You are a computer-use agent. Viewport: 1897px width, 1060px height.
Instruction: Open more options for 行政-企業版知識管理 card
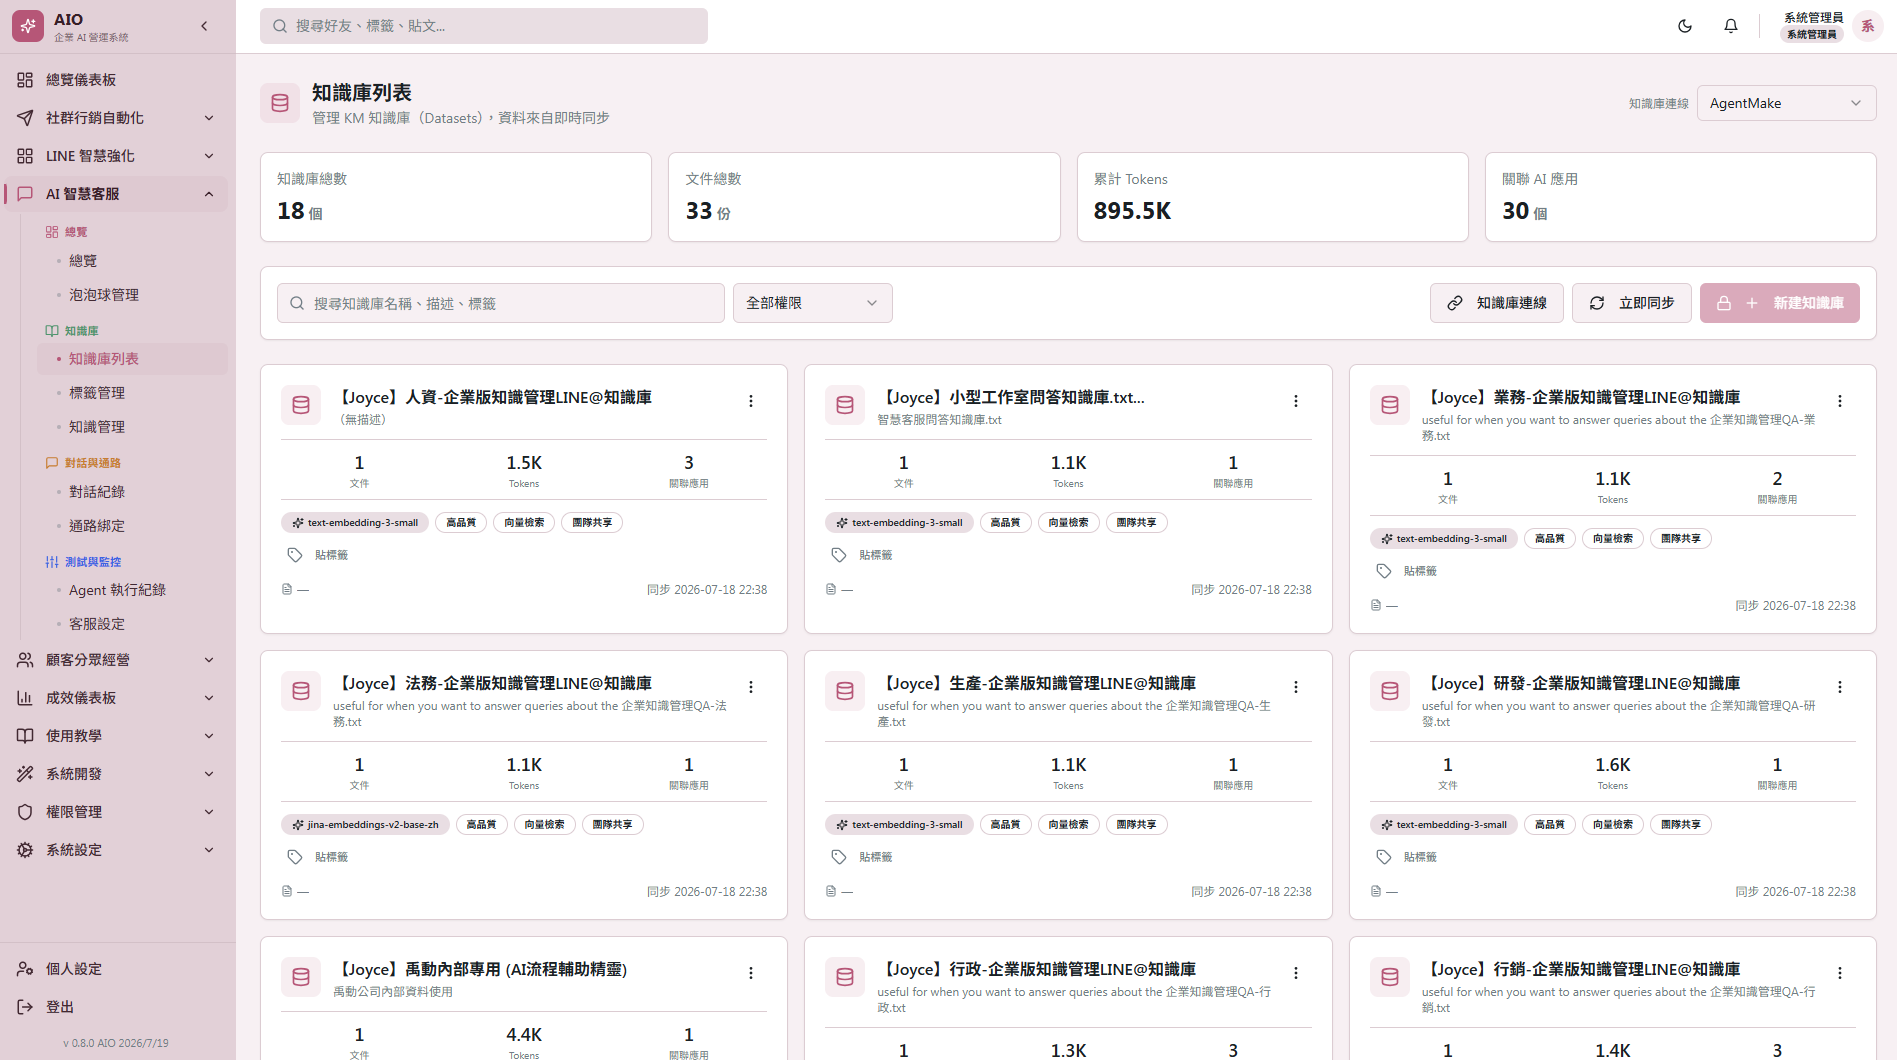pos(1296,973)
